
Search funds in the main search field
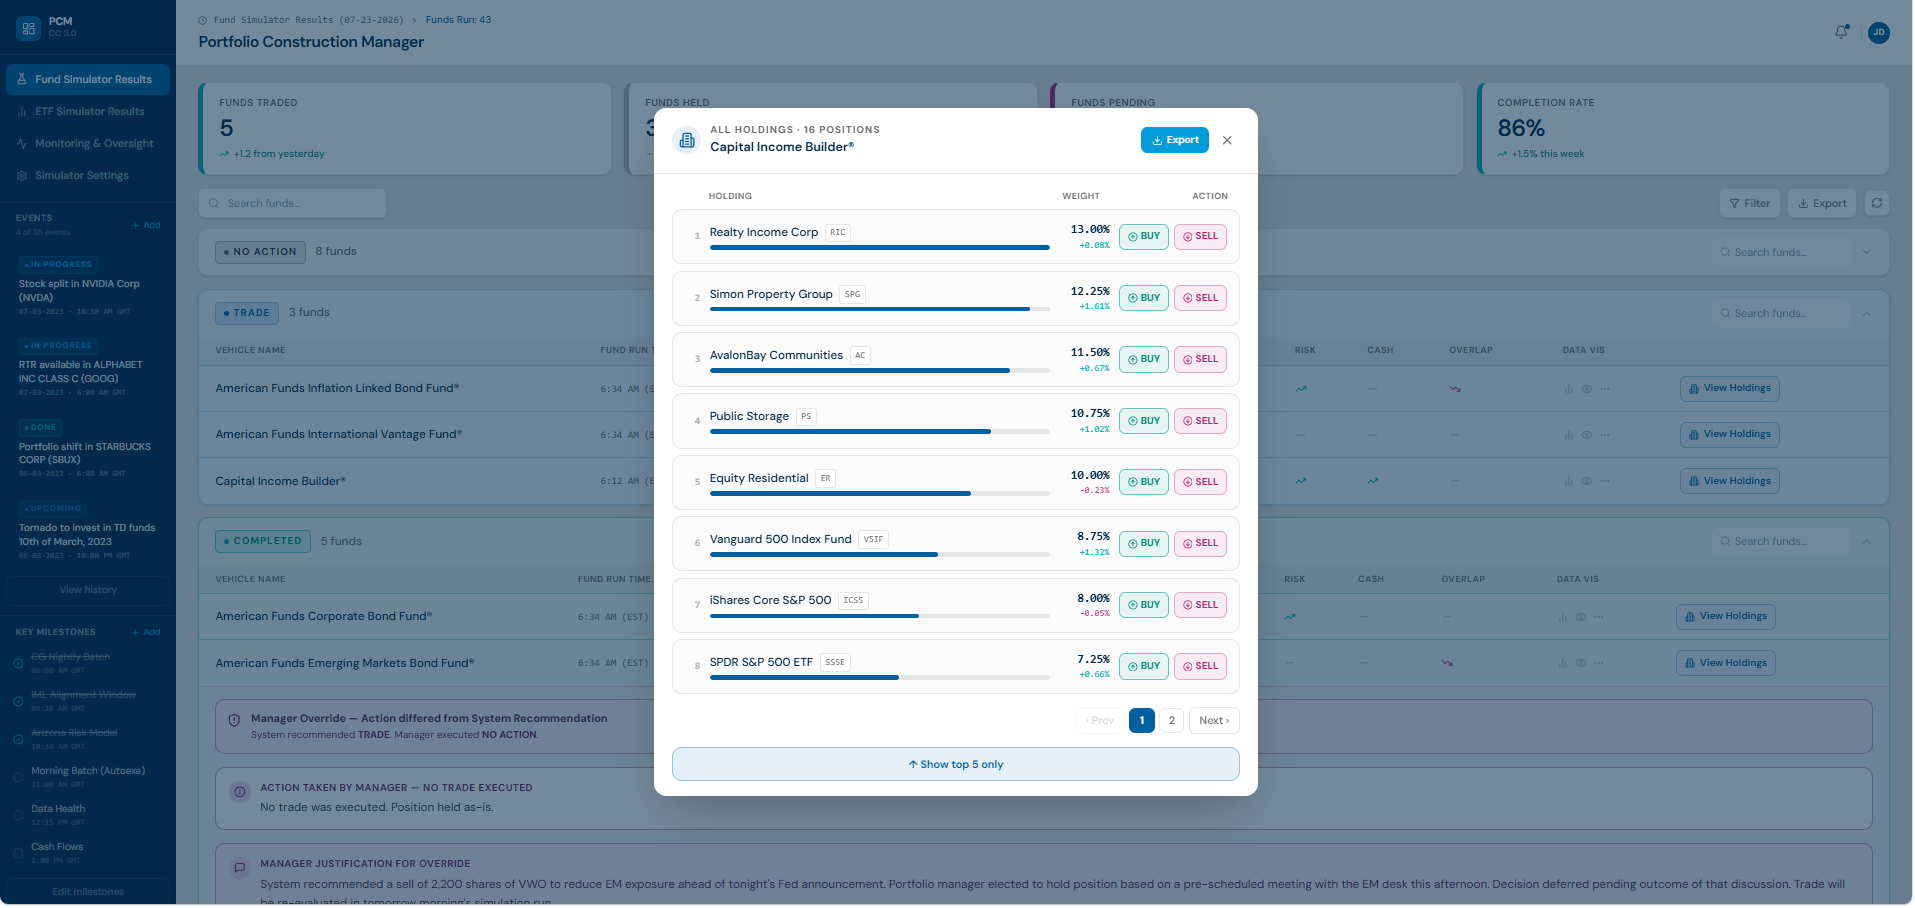(x=292, y=204)
